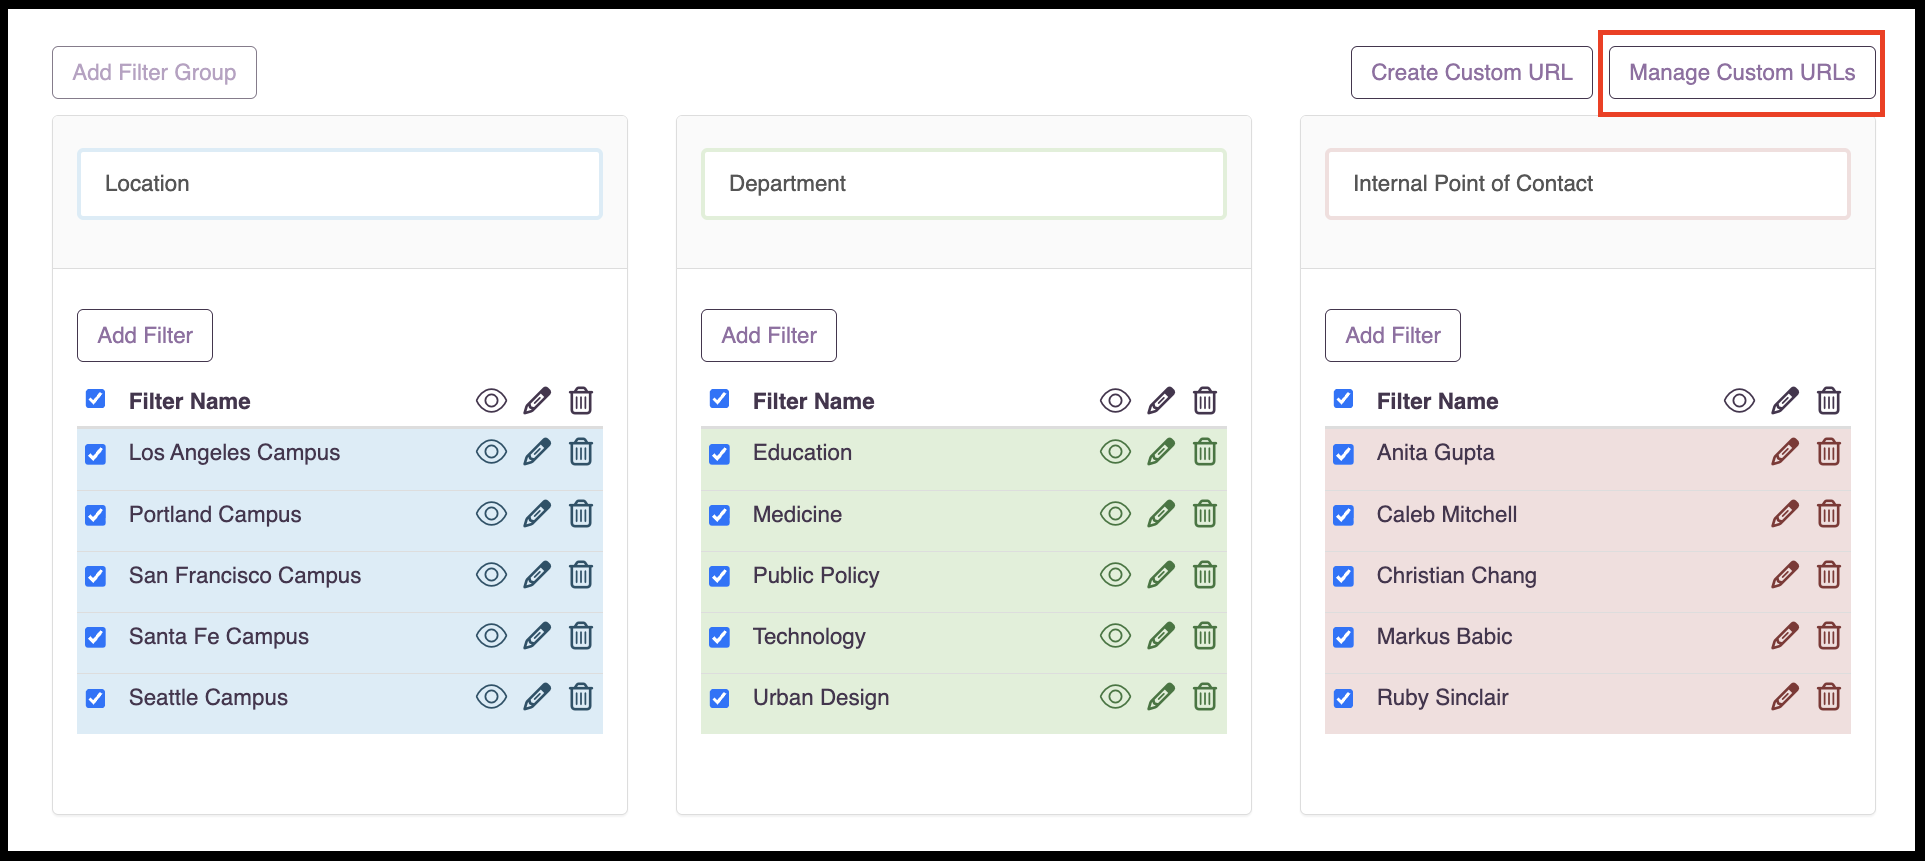Uncheck the Portland Campus checkbox

point(96,515)
